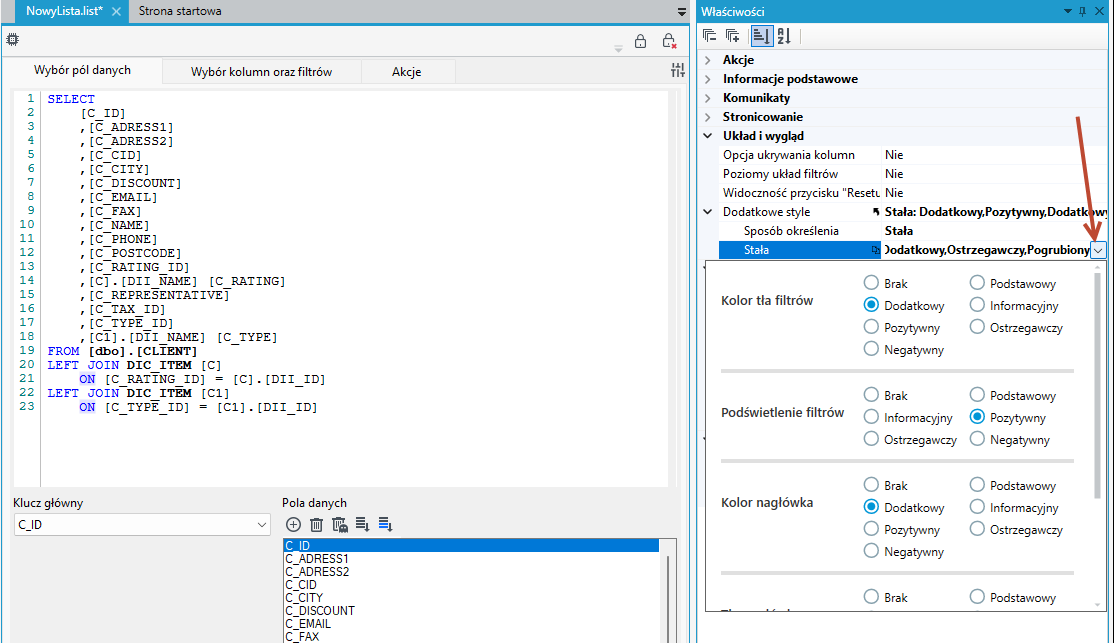The image size is (1114, 643).
Task: Click the plain trash icon under Pola danych
Action: 316,524
